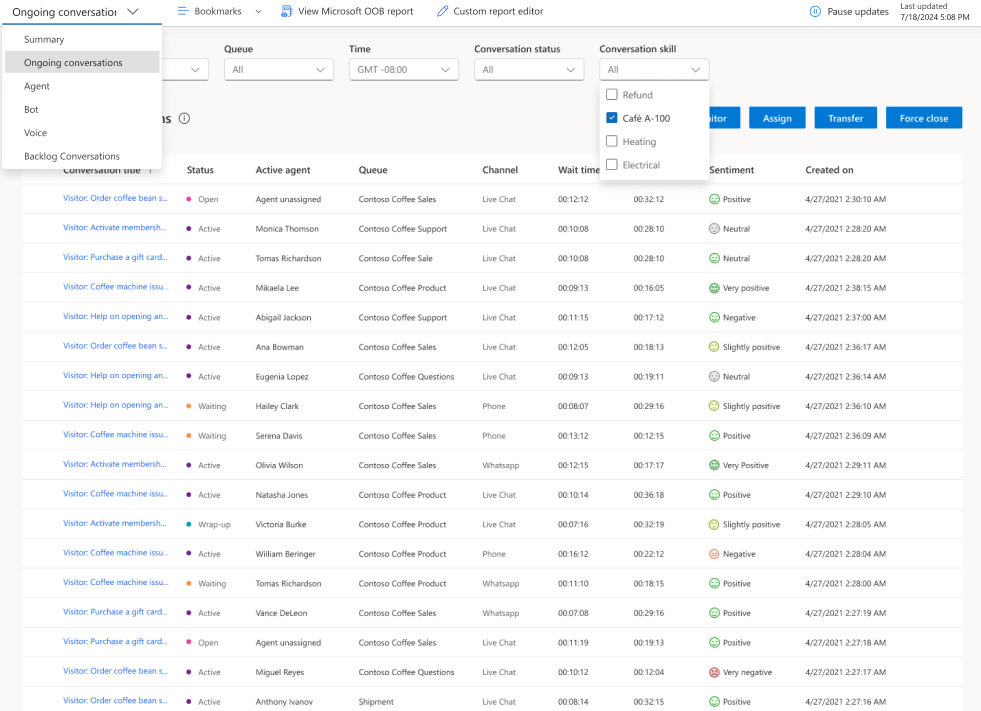Viewport: 981px width, 711px height.
Task: Click the Custom report editor pencil icon
Action: coord(442,11)
